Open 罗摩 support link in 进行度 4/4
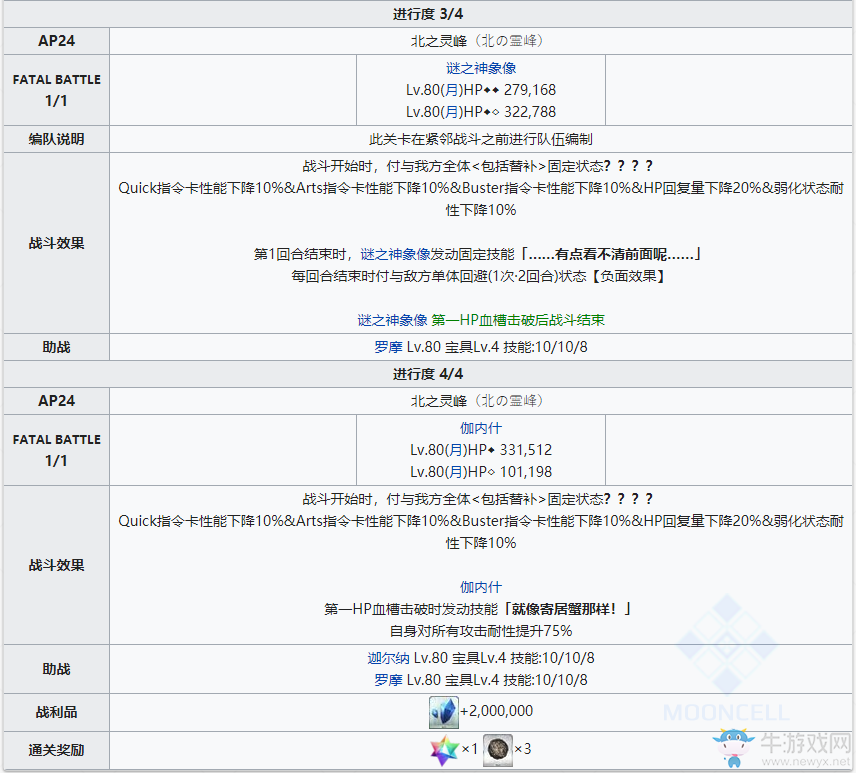Screen dimensions: 856x773 (388, 680)
